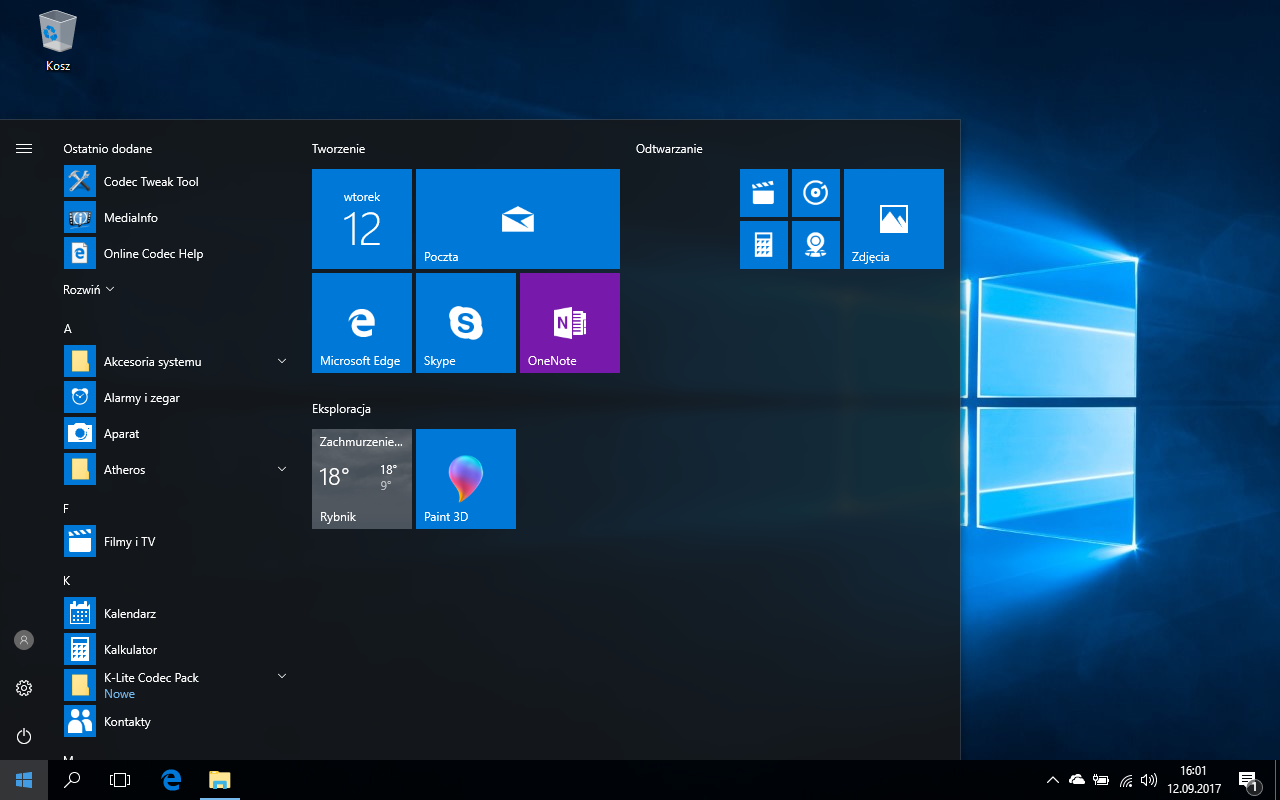The image size is (1280, 800).
Task: Open the Skype tile
Action: click(465, 323)
